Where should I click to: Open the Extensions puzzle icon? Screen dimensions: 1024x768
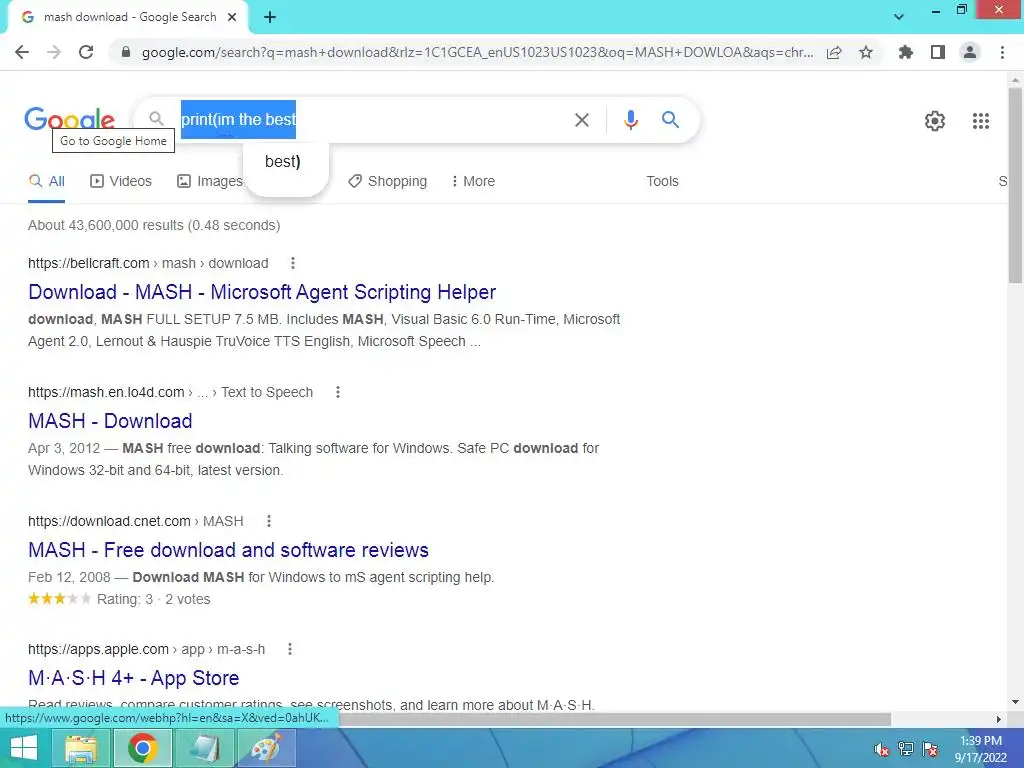(x=906, y=52)
